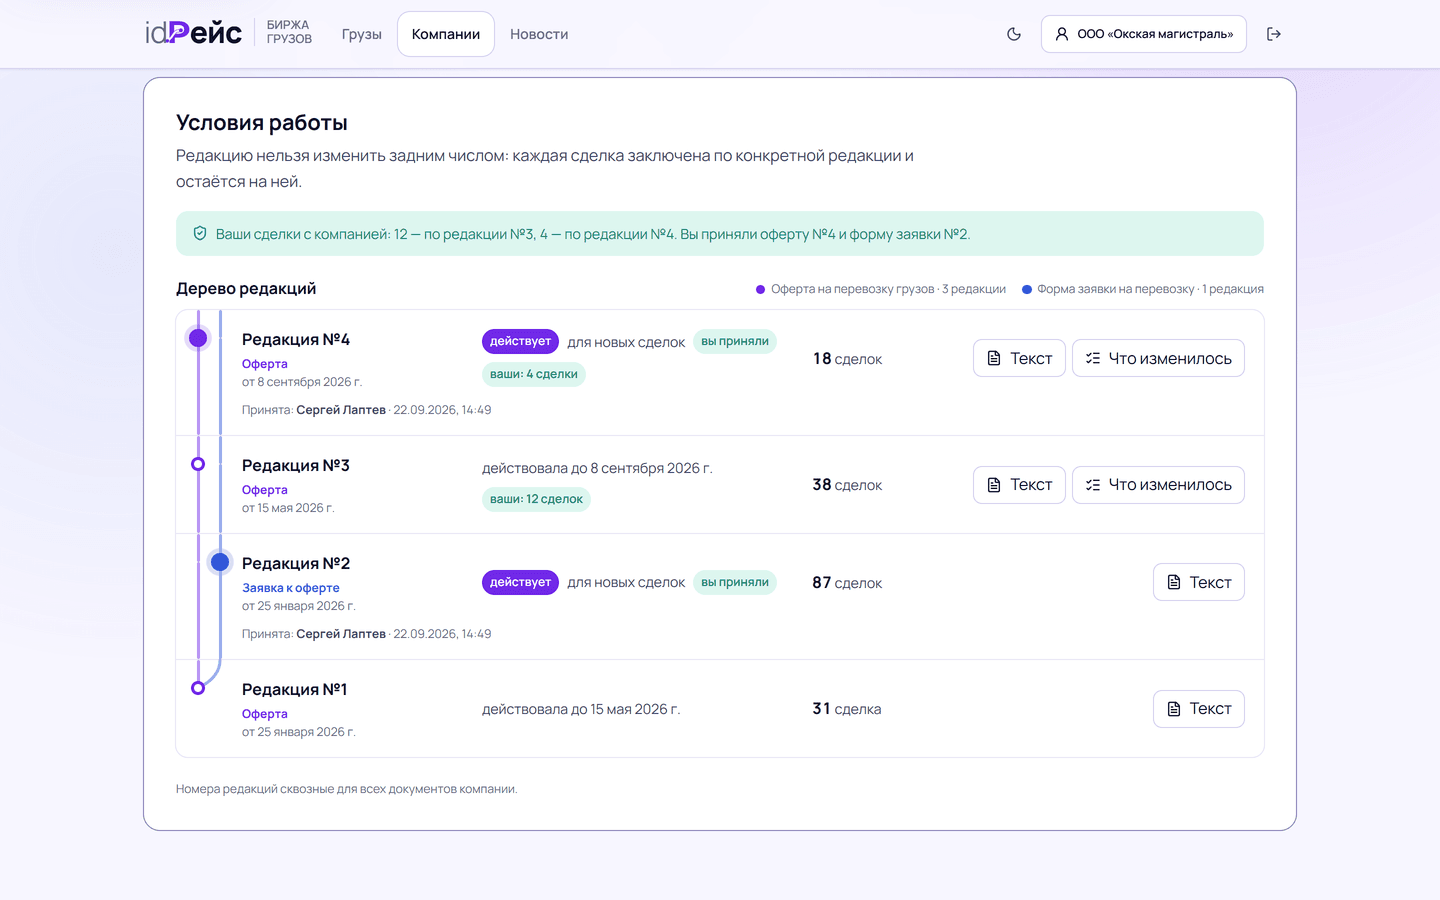Open Текст for Редакция №2
The image size is (1440, 900).
tap(1199, 582)
